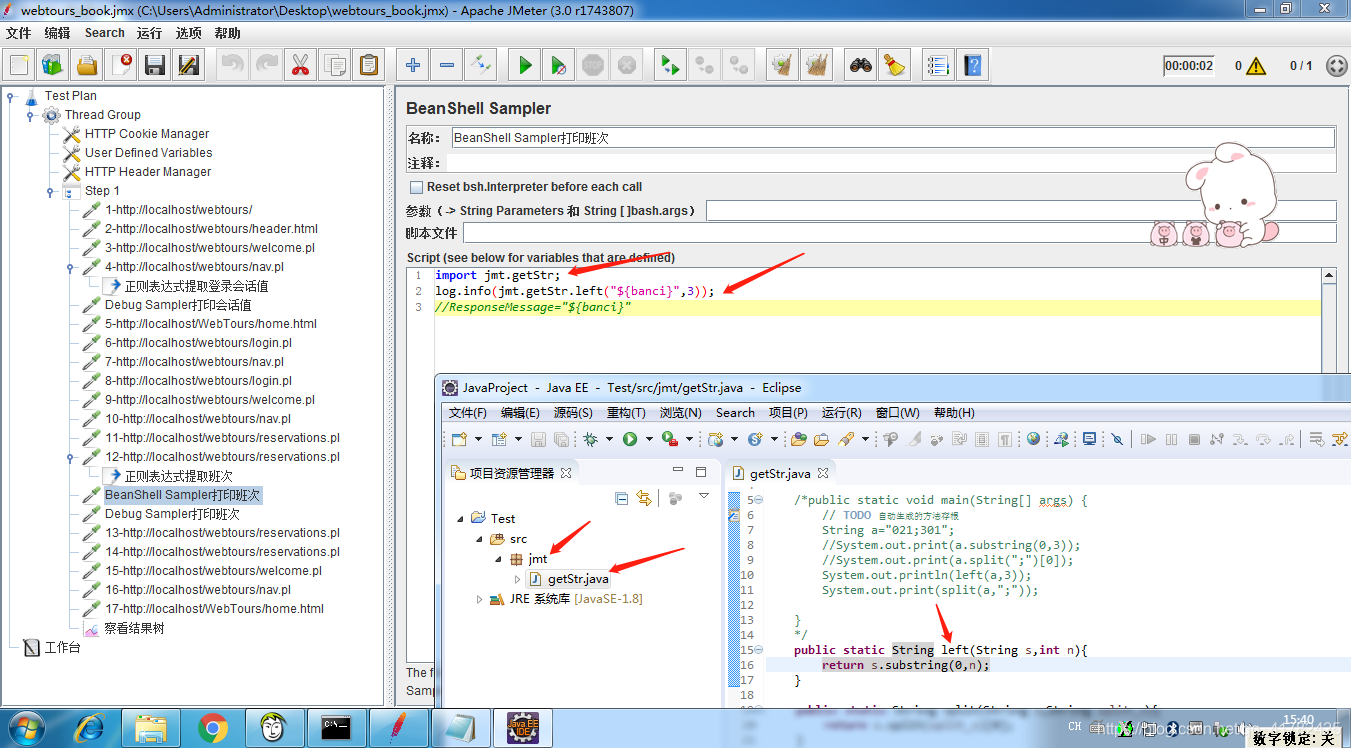The height and width of the screenshot is (748, 1351).
Task: Click the Windows Start button
Action: click(26, 727)
